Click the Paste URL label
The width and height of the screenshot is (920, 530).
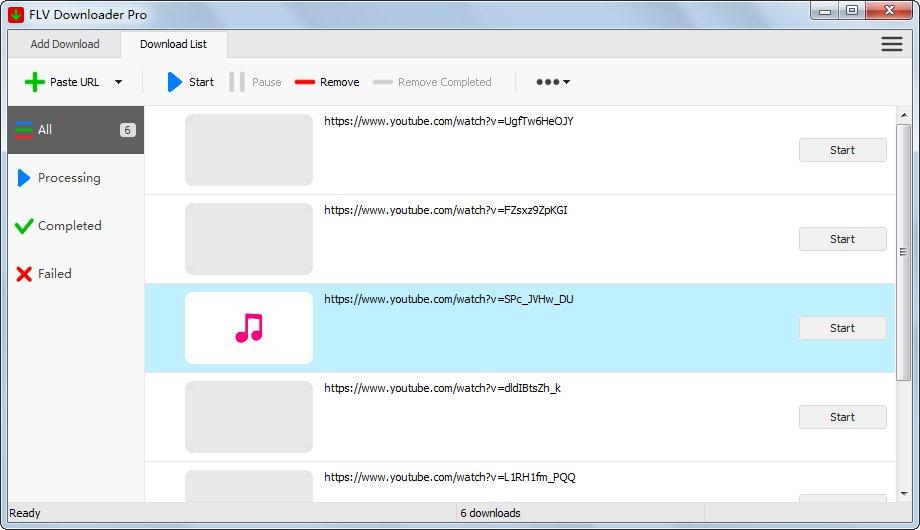pos(75,82)
